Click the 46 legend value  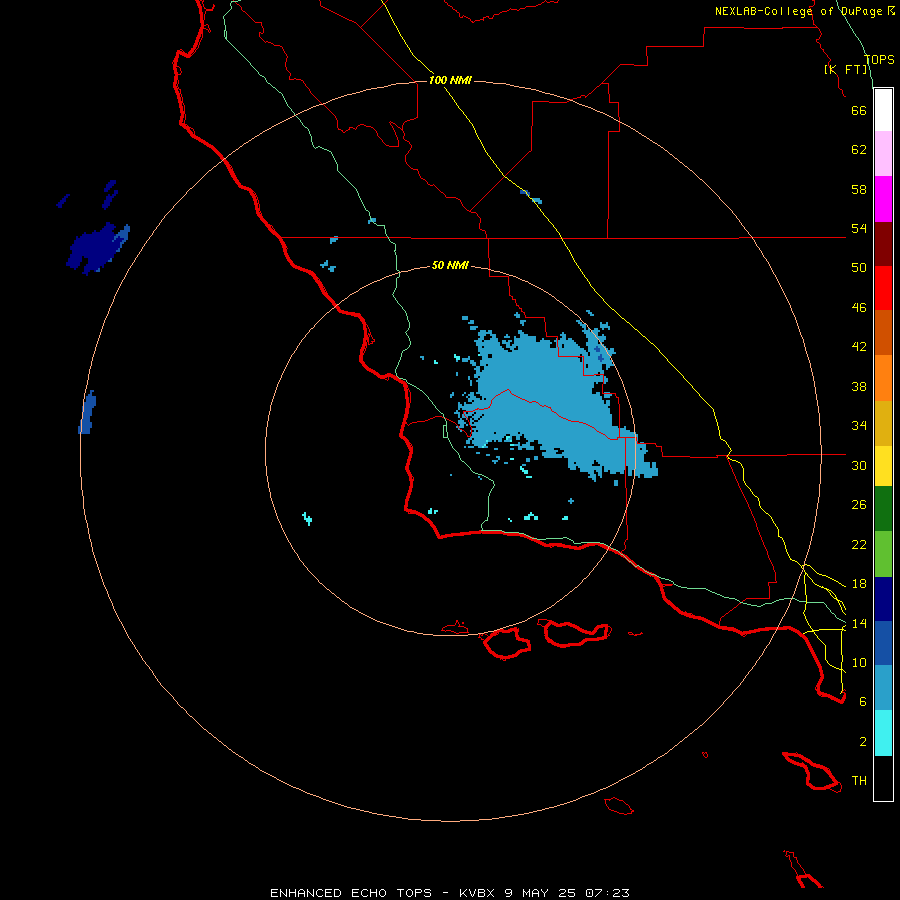[x=859, y=308]
